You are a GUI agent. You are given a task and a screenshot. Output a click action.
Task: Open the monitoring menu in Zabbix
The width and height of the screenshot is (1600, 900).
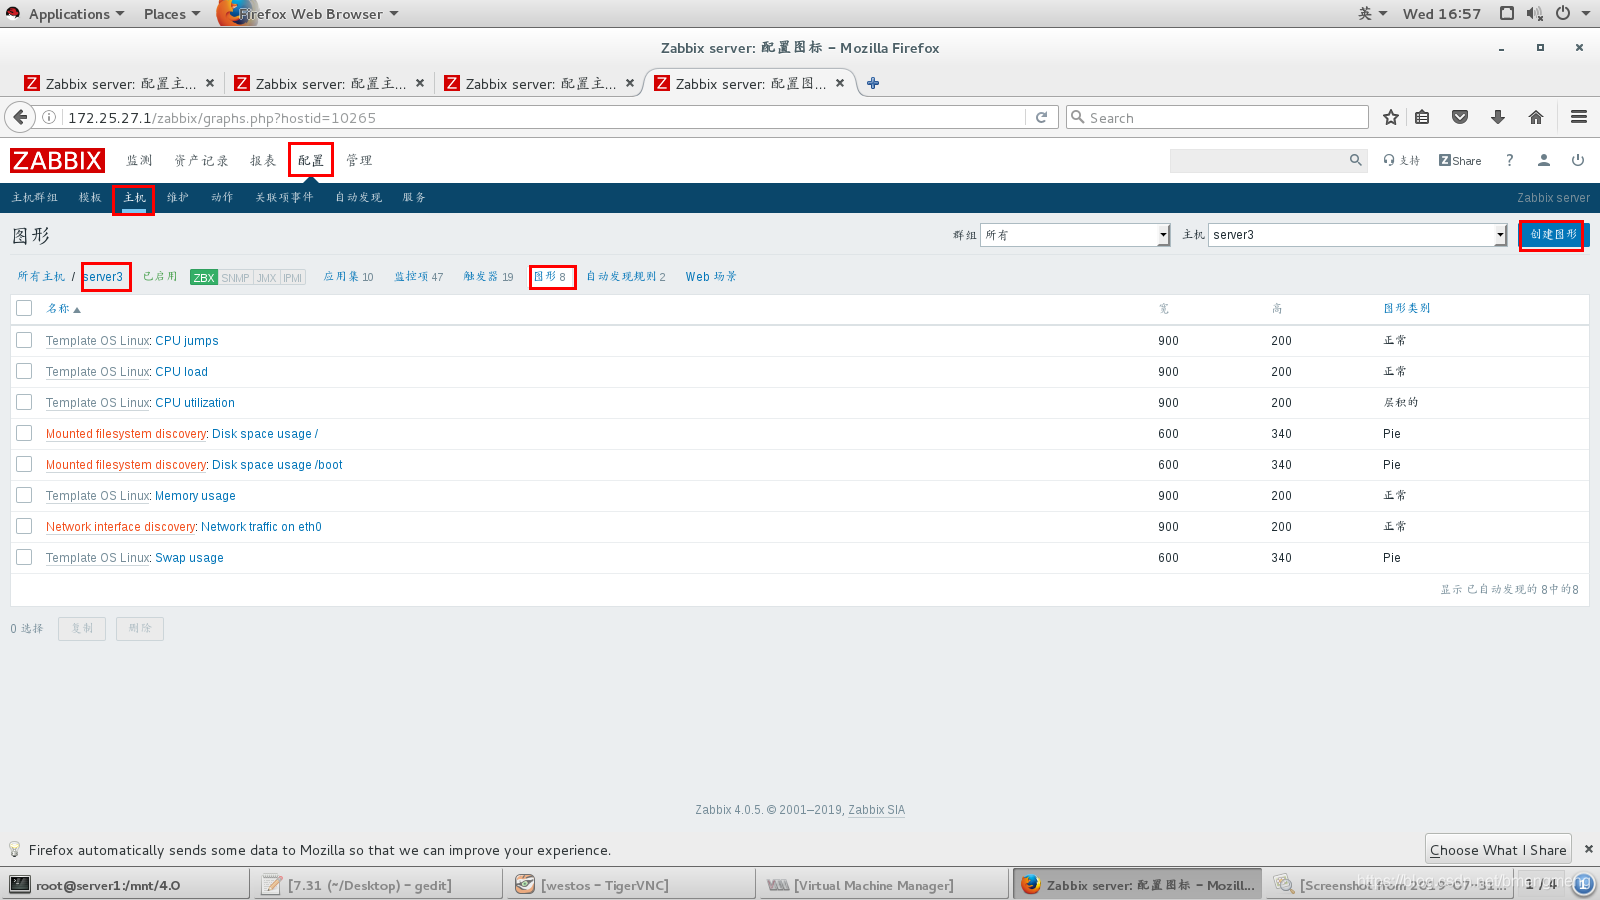(139, 160)
